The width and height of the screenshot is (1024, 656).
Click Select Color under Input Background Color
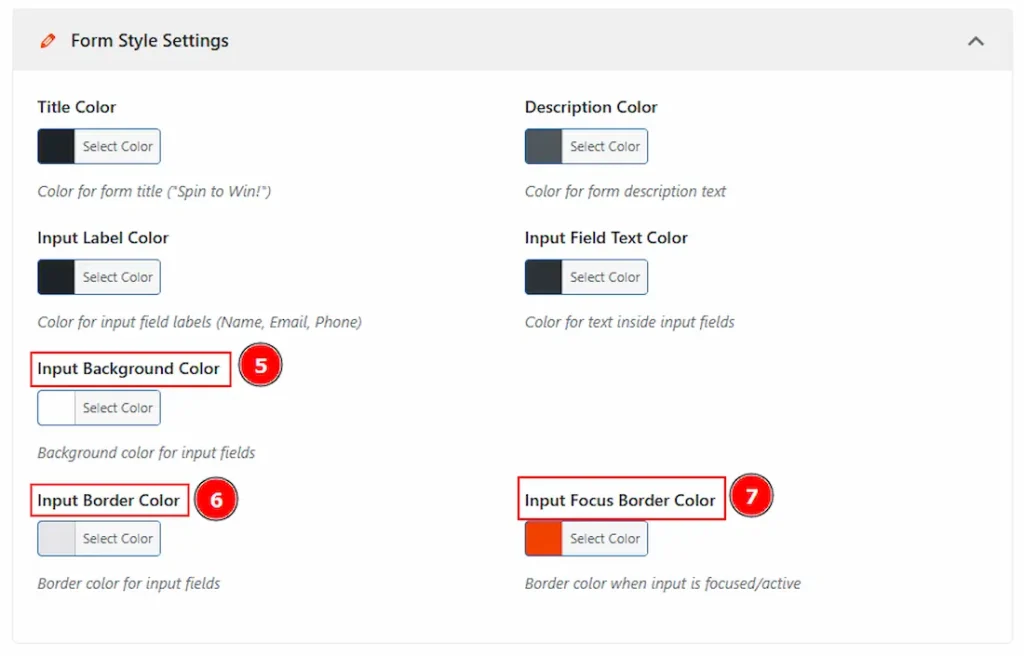coord(117,407)
